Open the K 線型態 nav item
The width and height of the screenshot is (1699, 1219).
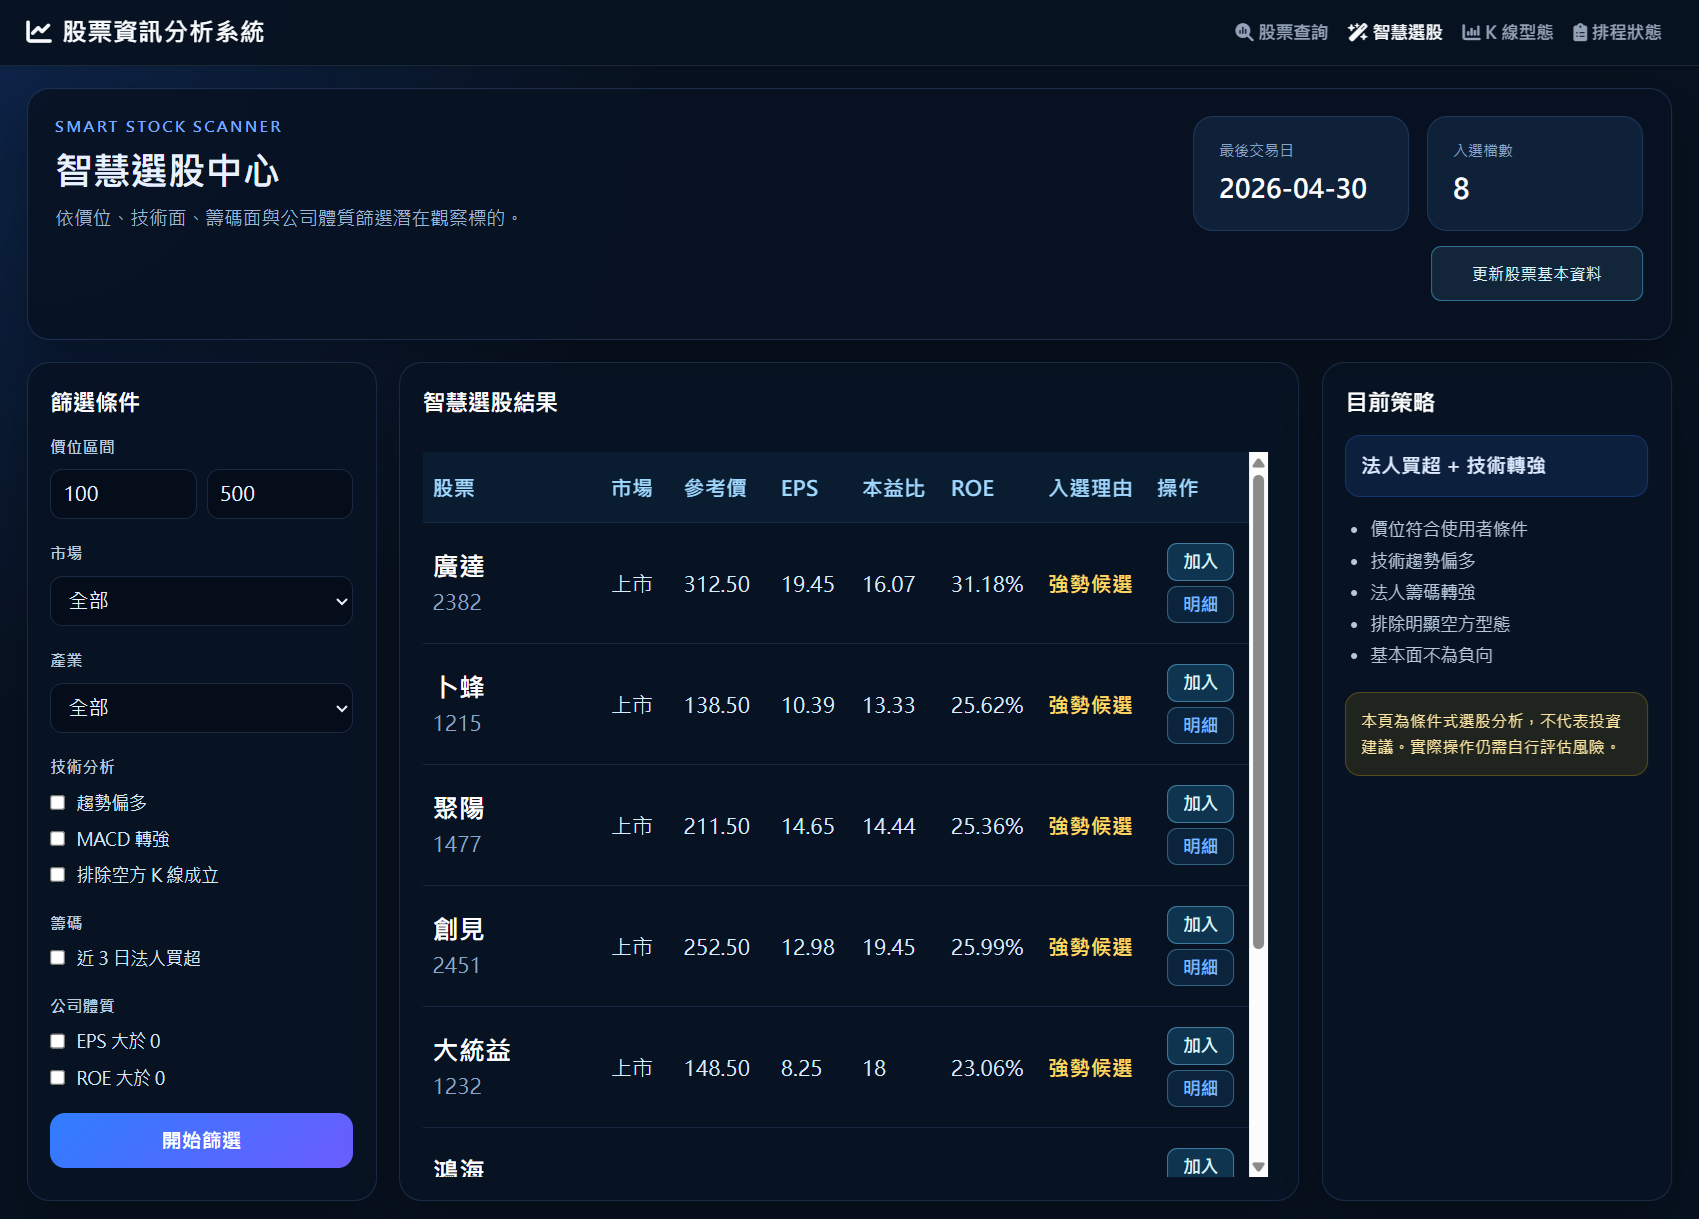1507,32
